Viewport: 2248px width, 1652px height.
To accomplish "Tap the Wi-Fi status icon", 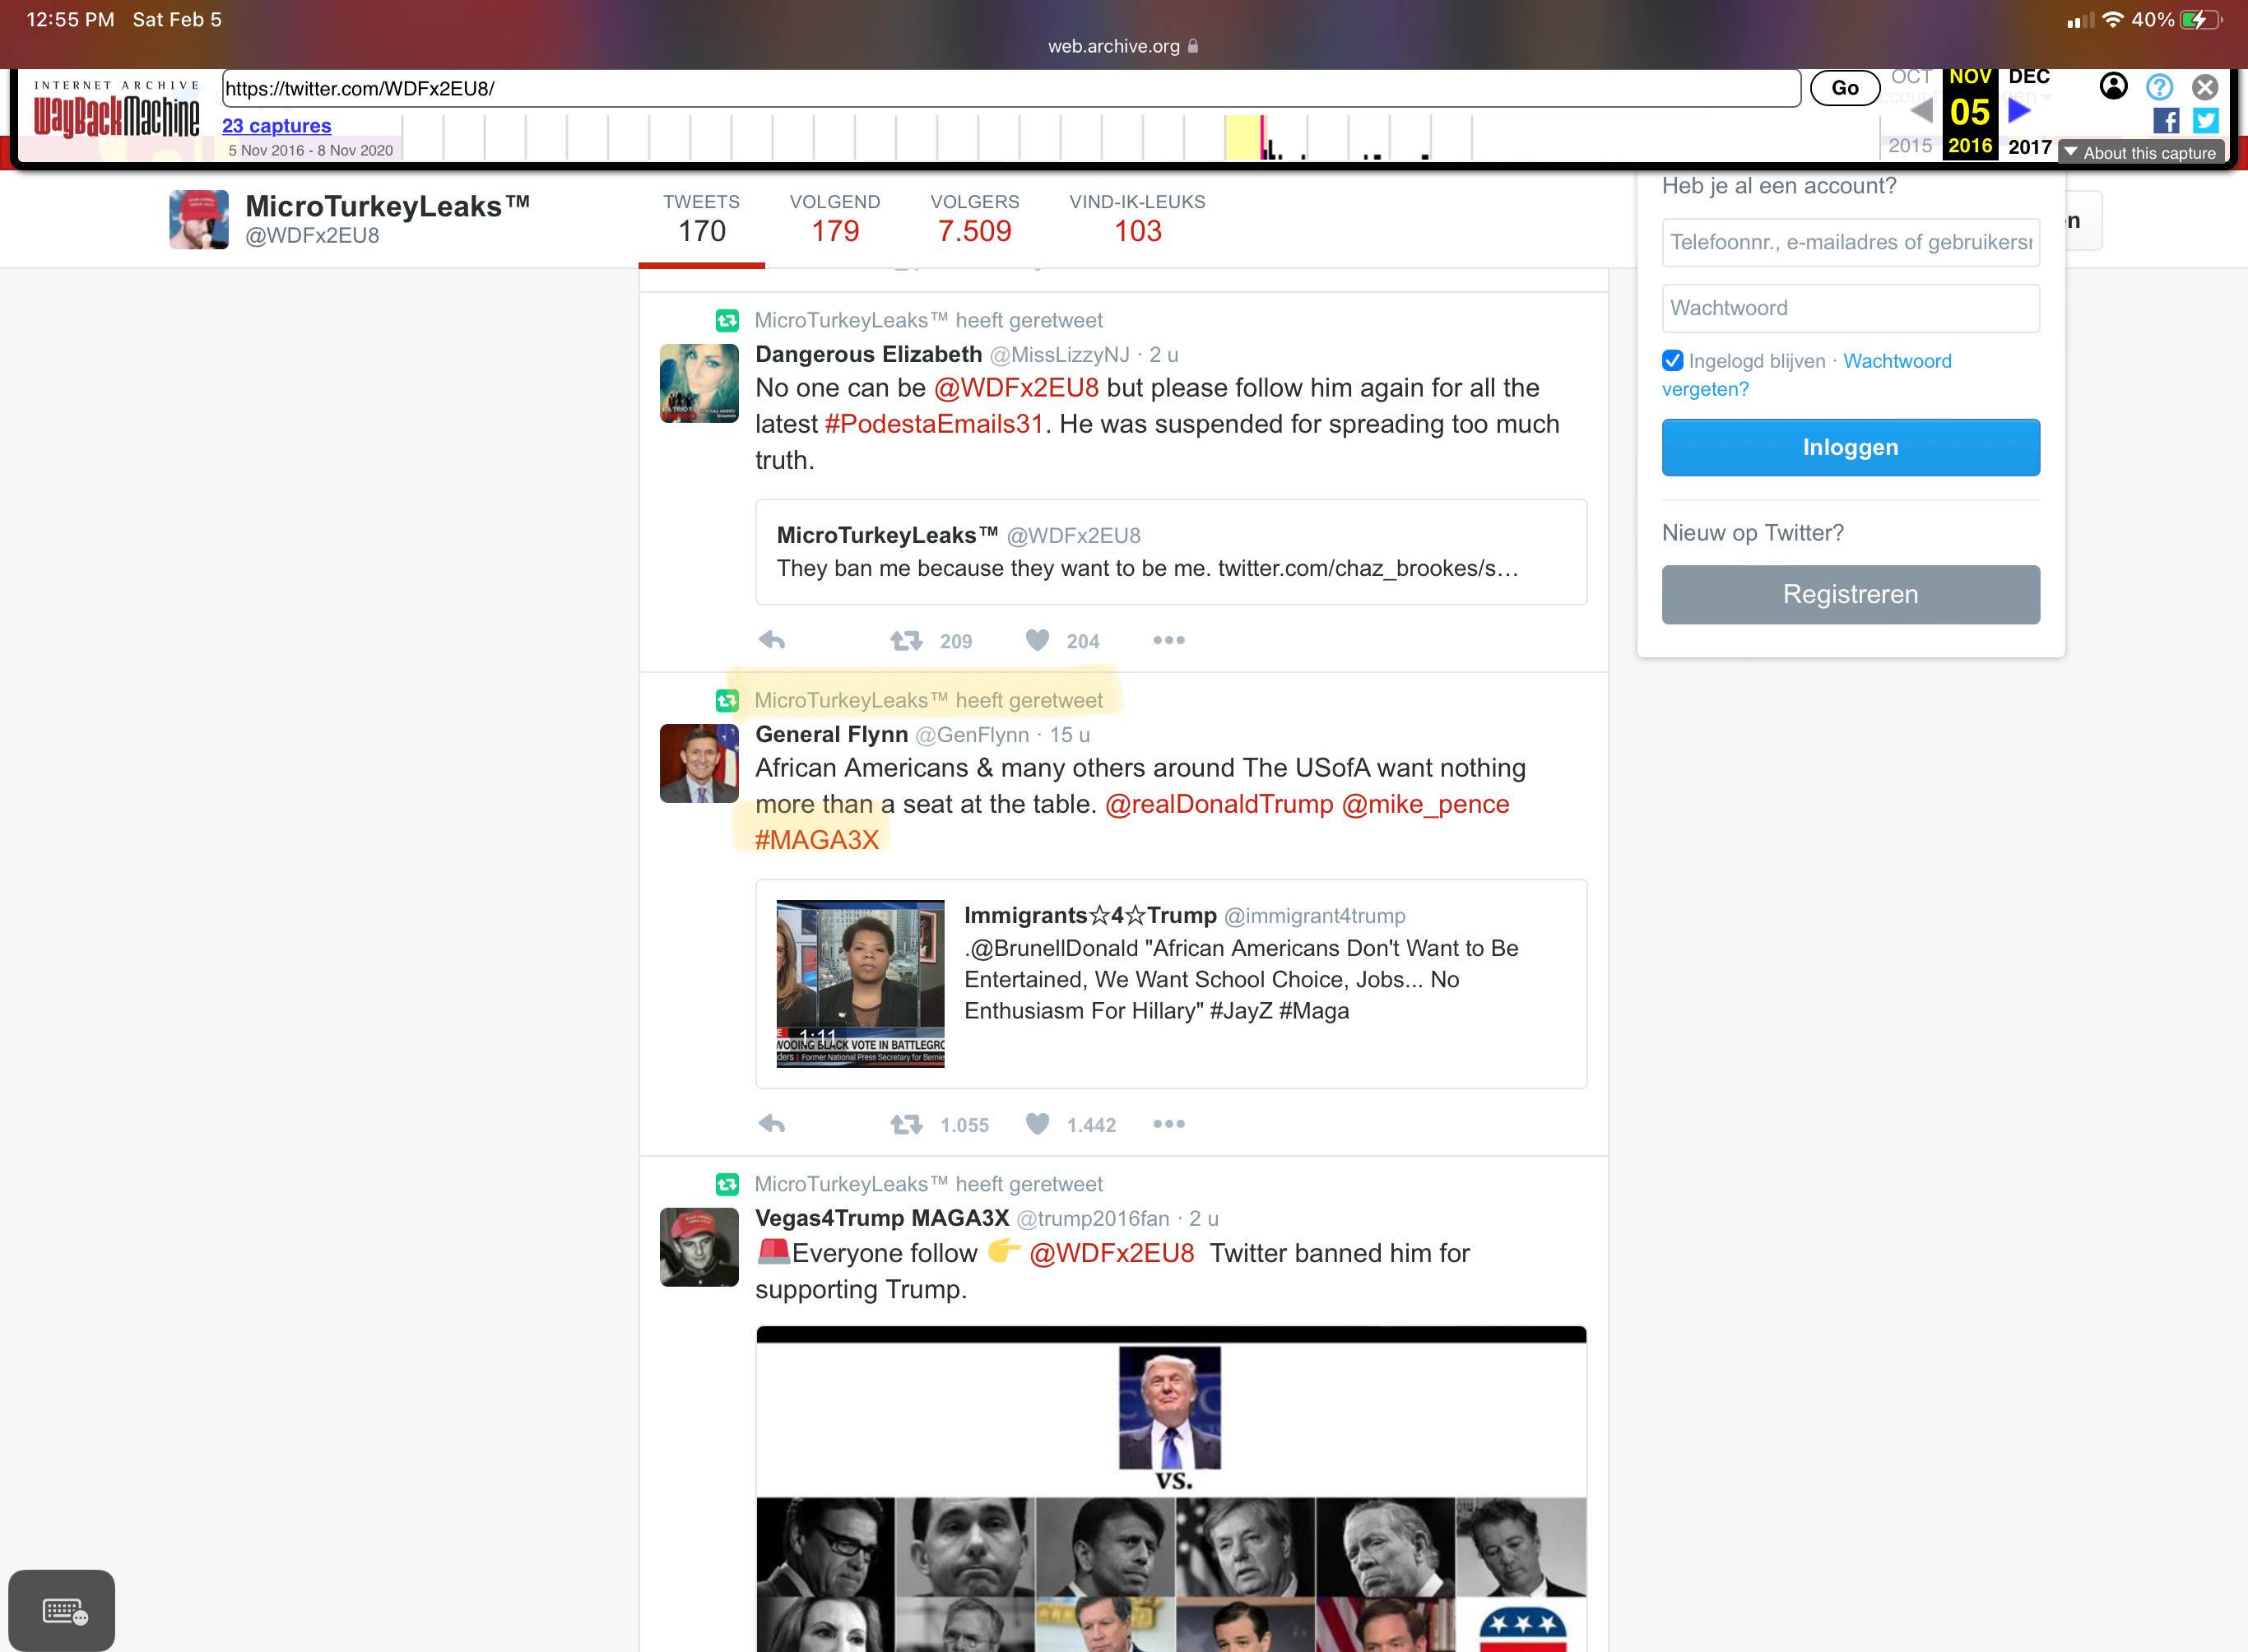I will tap(2112, 20).
